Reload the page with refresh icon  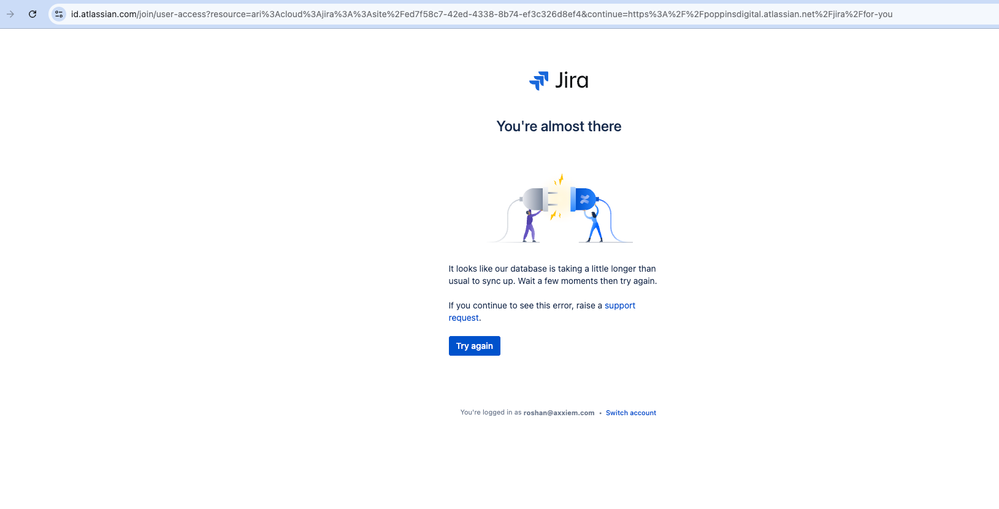tap(32, 14)
